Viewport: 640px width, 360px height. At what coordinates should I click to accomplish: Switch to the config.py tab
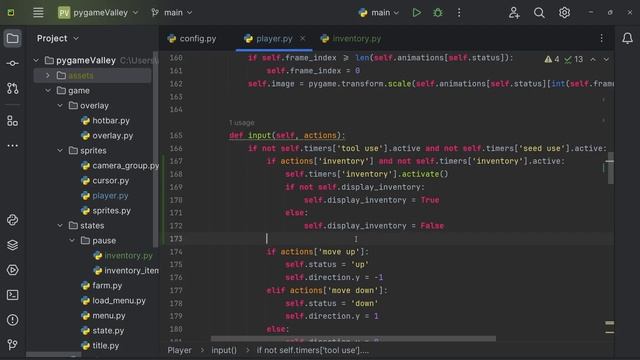click(x=192, y=38)
